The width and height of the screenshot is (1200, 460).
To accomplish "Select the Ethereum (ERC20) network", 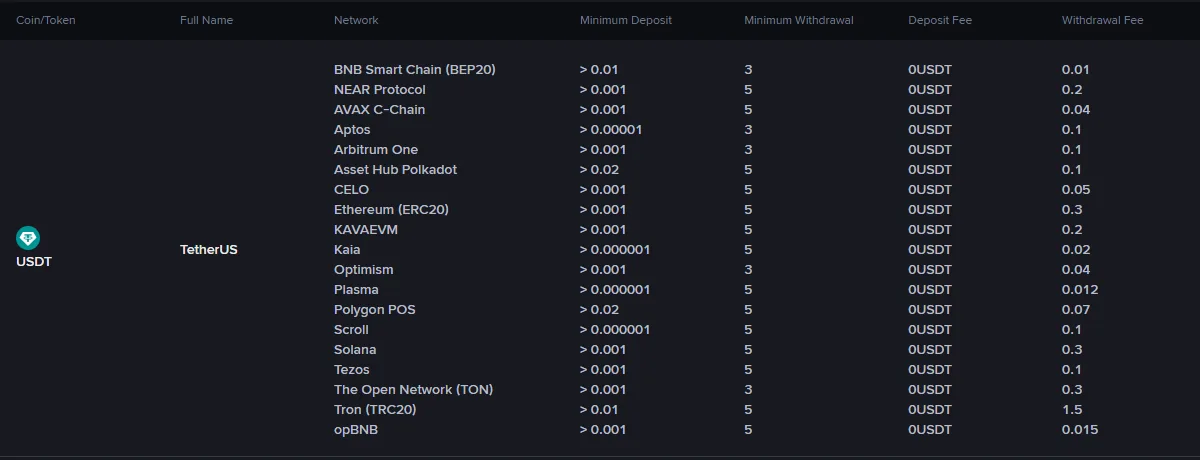I will (391, 210).
